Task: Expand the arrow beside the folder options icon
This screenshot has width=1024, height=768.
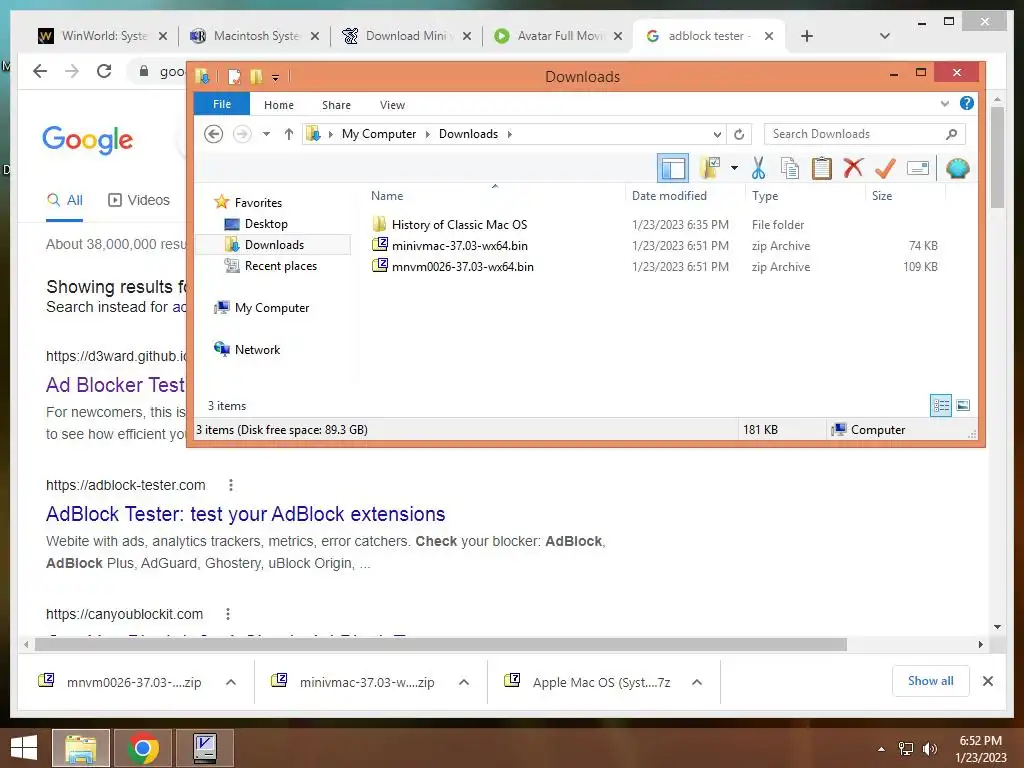Action: [x=735, y=168]
